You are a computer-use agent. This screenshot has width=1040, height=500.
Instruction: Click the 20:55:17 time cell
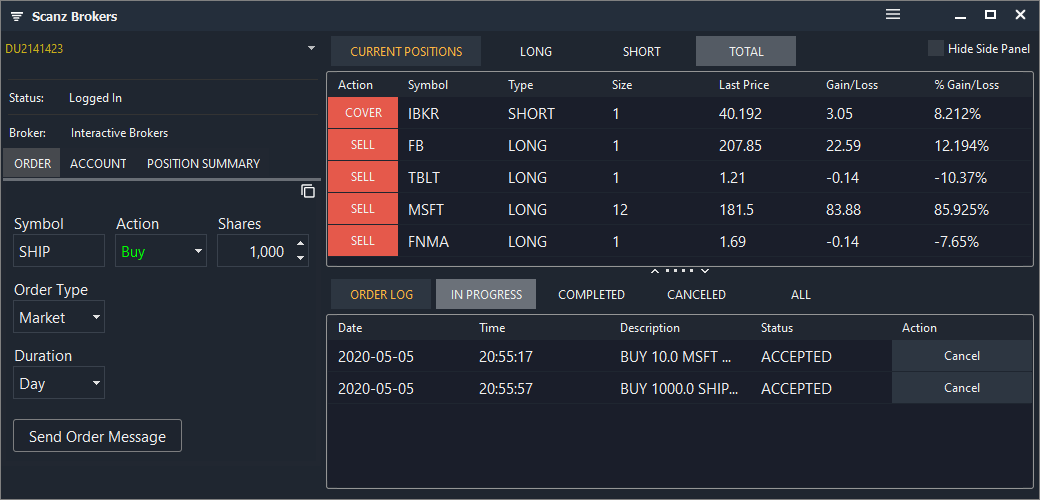coord(506,357)
